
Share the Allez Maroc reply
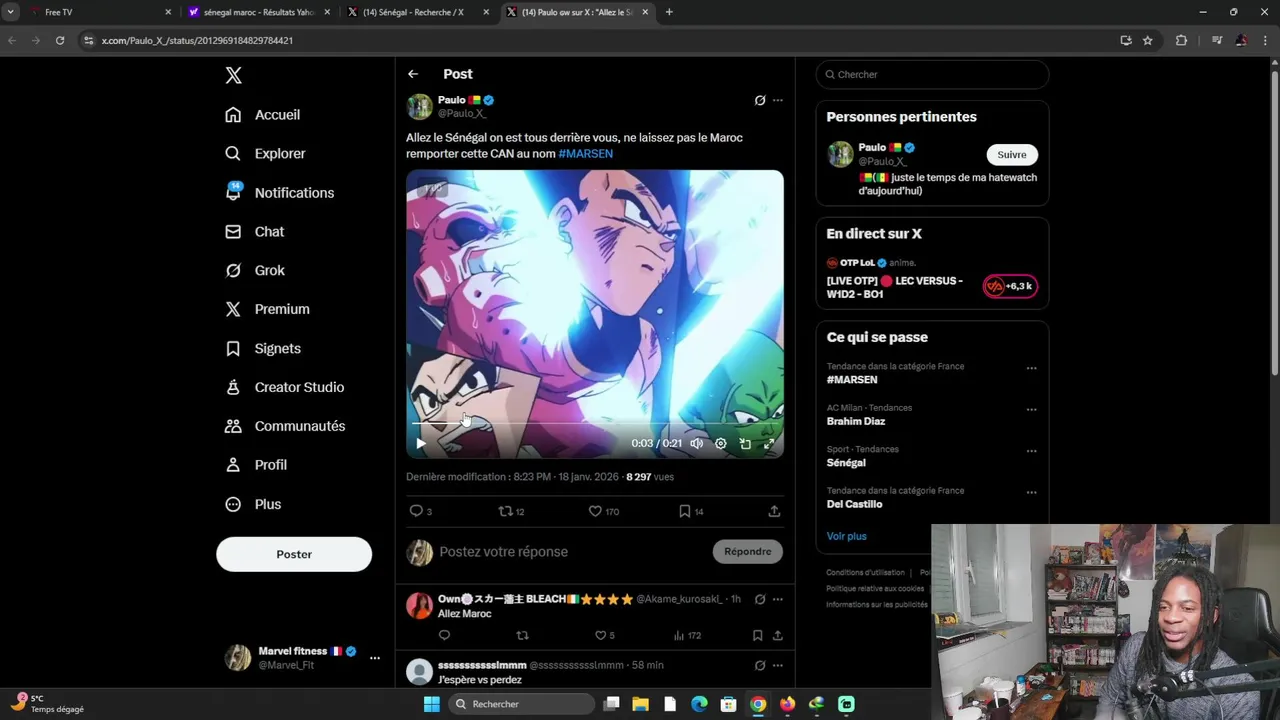point(777,635)
